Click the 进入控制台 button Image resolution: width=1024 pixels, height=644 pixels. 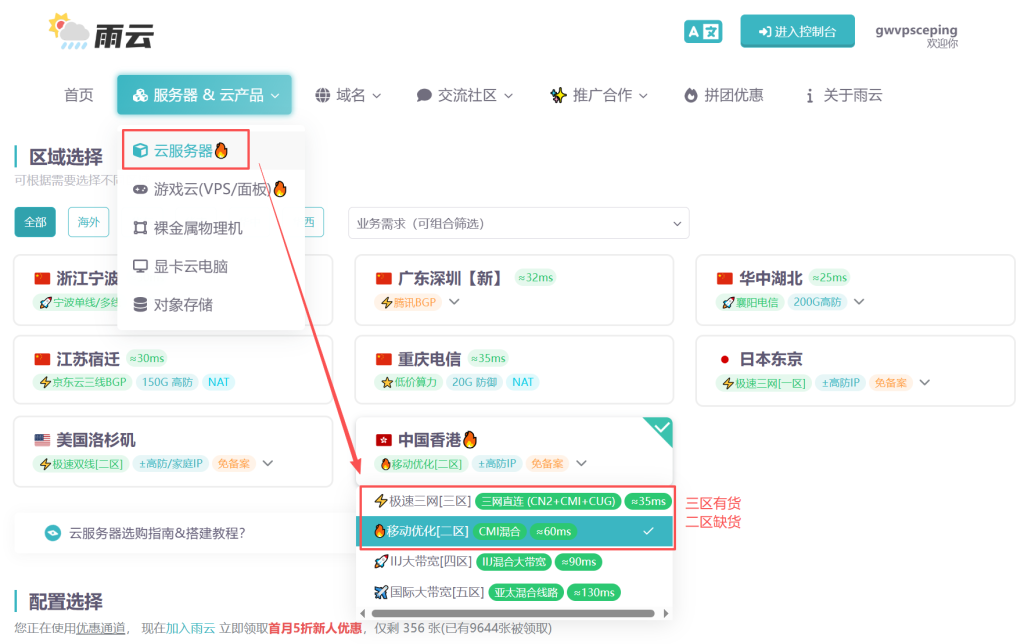point(797,31)
